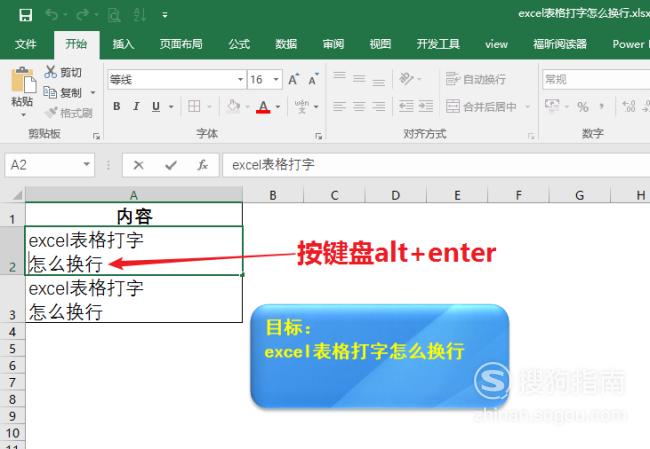Toggle underline formatting
The width and height of the screenshot is (650, 449).
[x=156, y=107]
